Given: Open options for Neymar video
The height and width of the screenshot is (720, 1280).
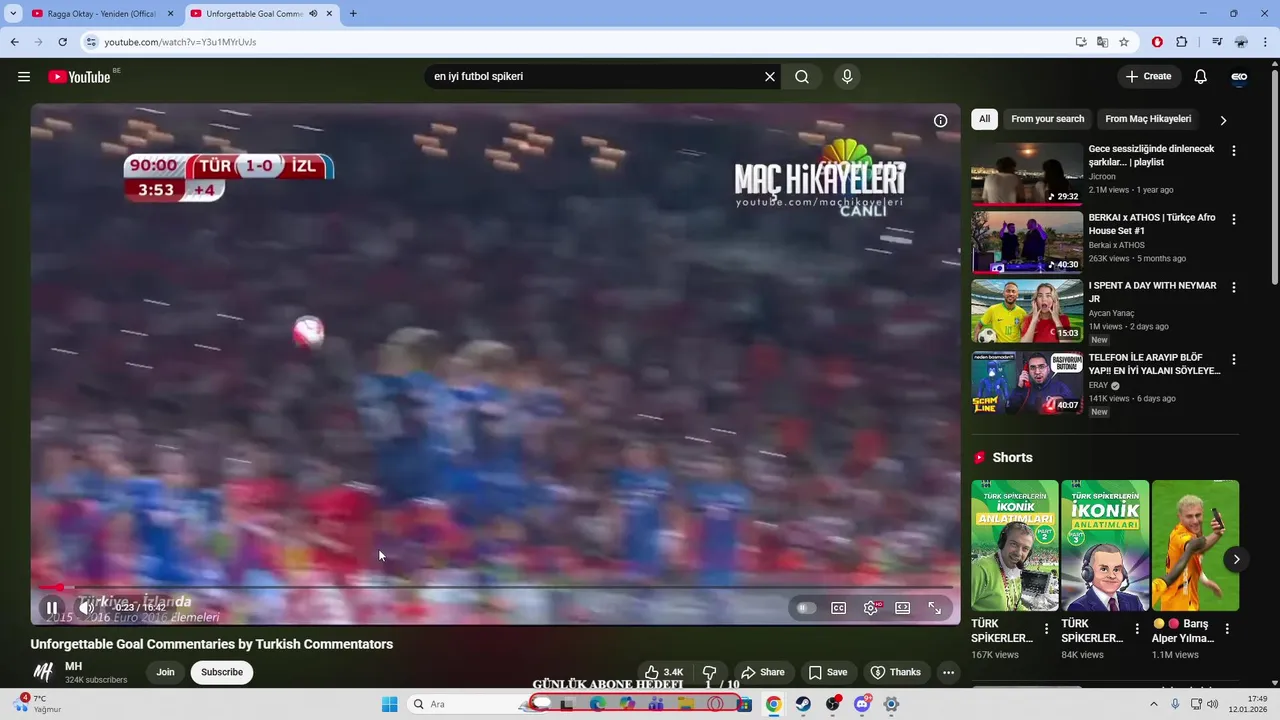Looking at the screenshot, I should [1233, 287].
